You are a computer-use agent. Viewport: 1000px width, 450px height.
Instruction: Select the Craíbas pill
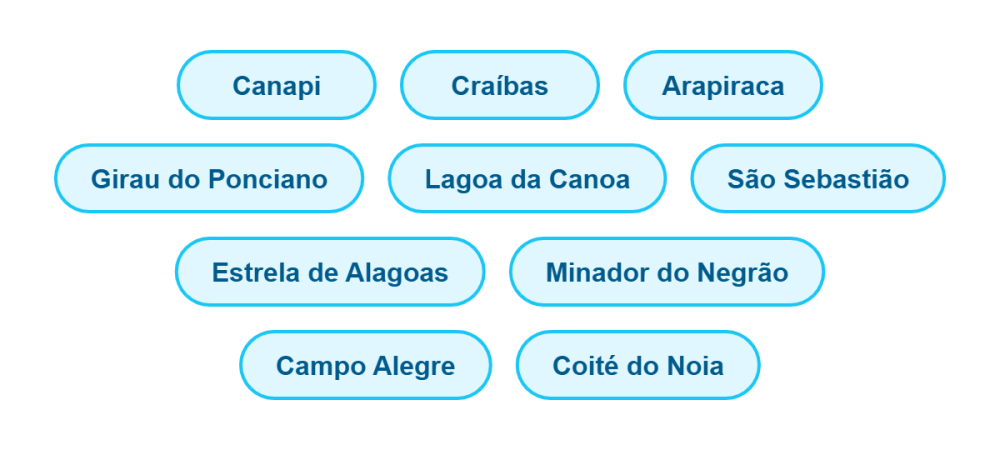(x=499, y=86)
